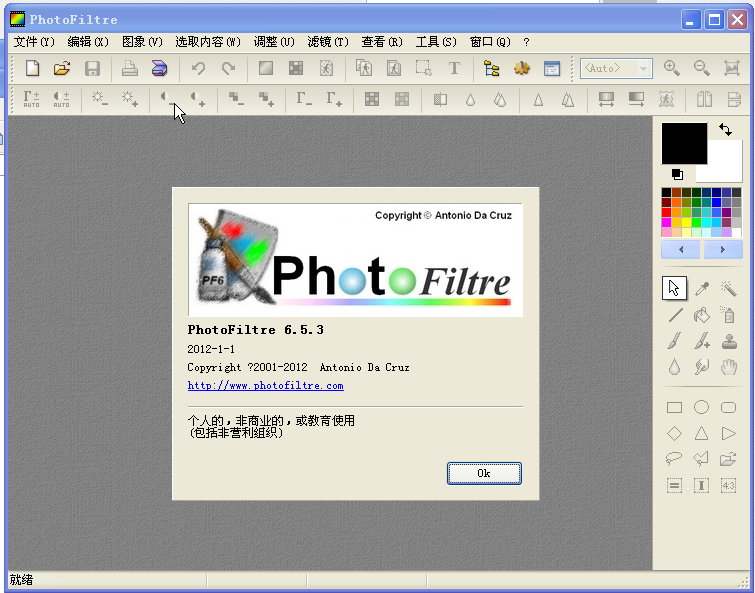Show previous color palette page
The height and width of the screenshot is (593, 755).
pos(680,249)
